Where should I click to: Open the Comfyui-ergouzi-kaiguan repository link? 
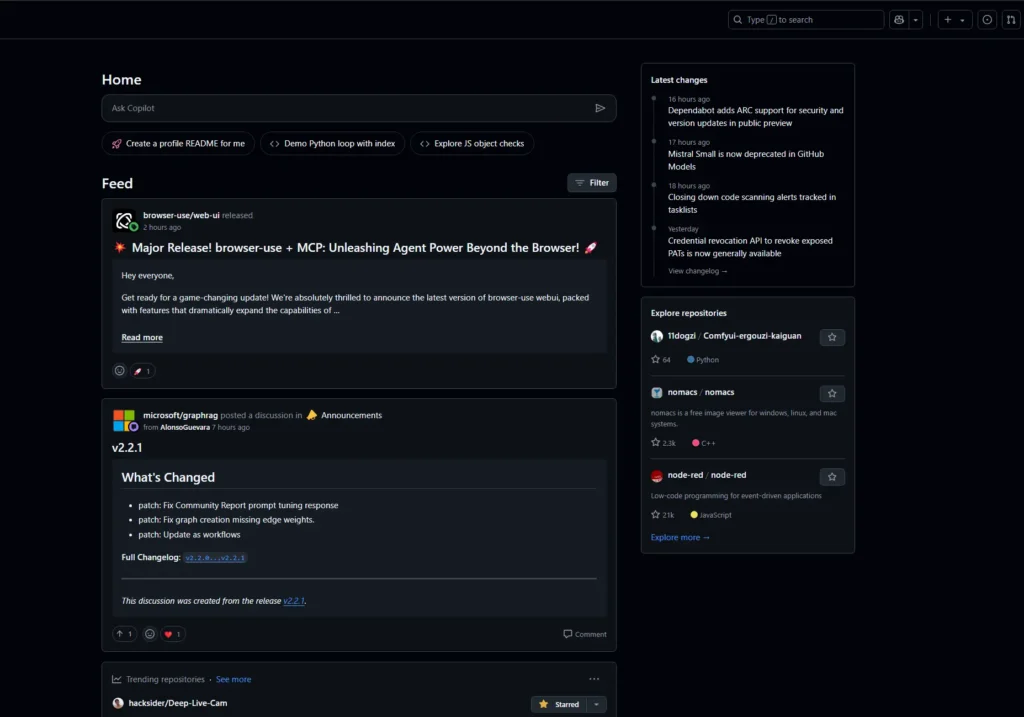pyautogui.click(x=752, y=336)
